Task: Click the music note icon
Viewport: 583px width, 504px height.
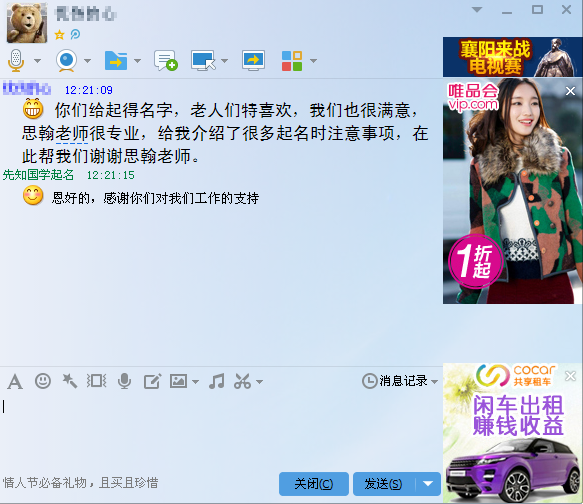Action: click(x=217, y=381)
